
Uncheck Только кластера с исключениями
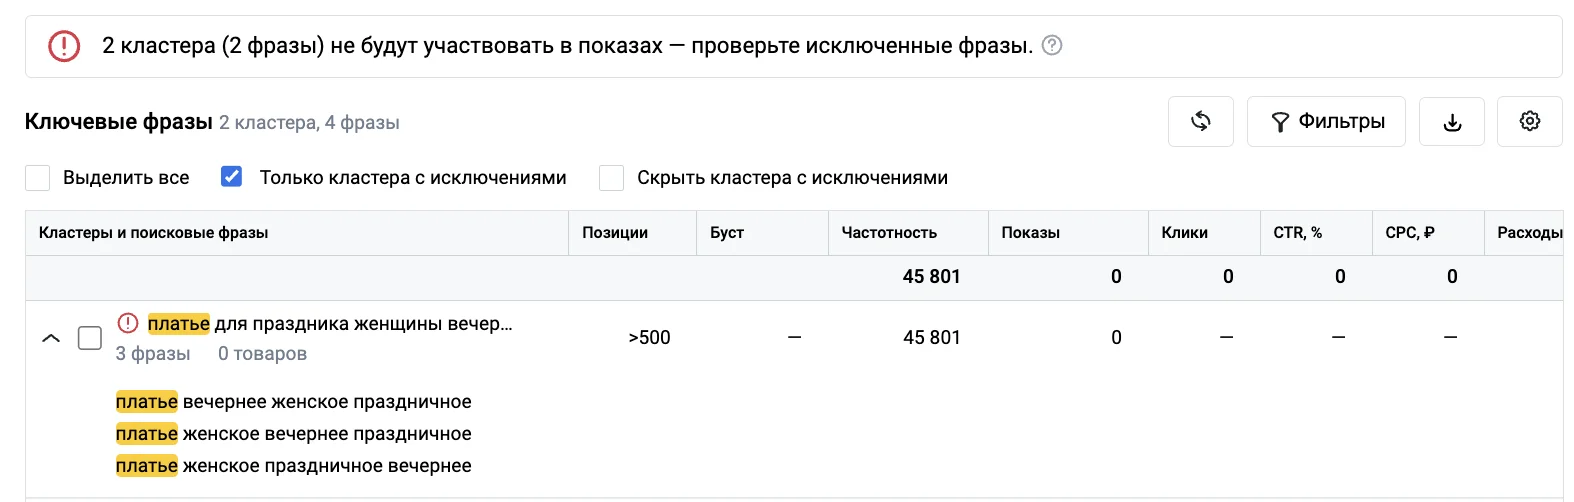click(x=231, y=177)
